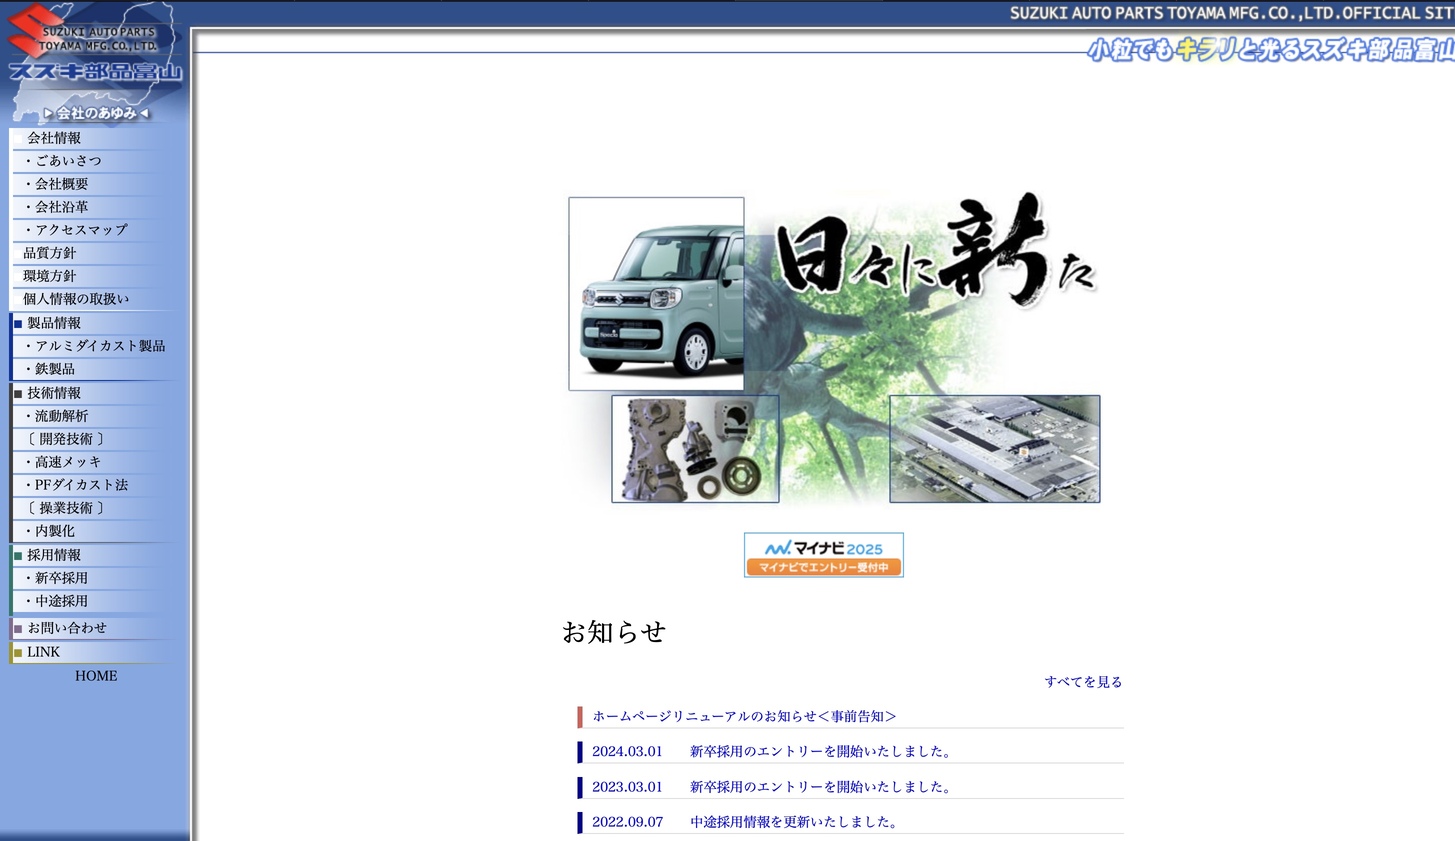
Task: Click the 〔操業技術〕 menu label
Action: (65, 508)
